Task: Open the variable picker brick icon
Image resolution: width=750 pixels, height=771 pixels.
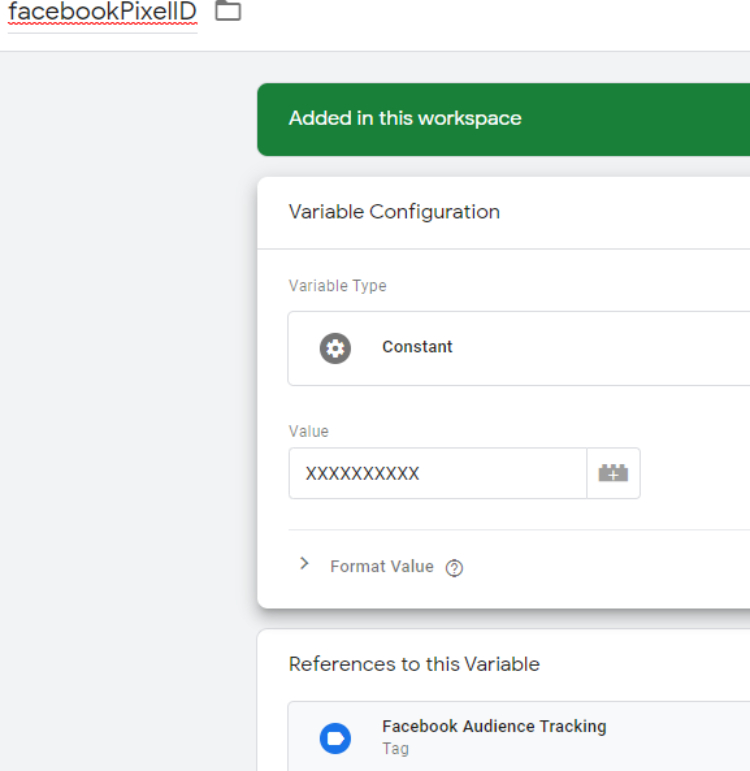Action: click(613, 473)
